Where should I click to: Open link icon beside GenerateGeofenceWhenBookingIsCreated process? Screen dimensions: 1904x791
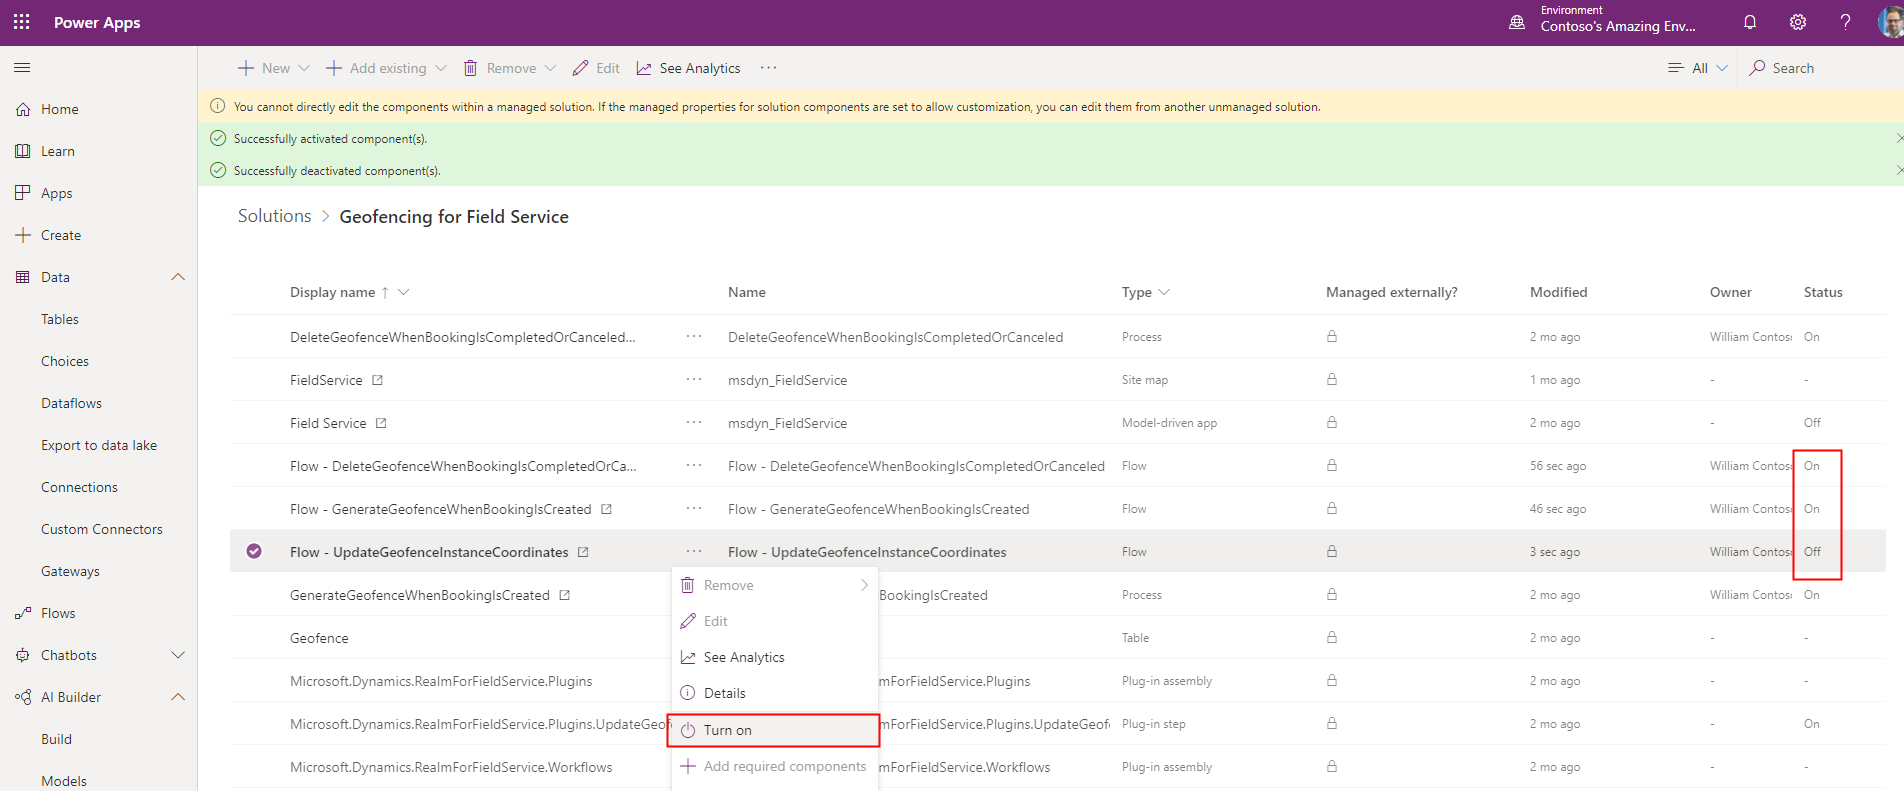click(x=564, y=595)
